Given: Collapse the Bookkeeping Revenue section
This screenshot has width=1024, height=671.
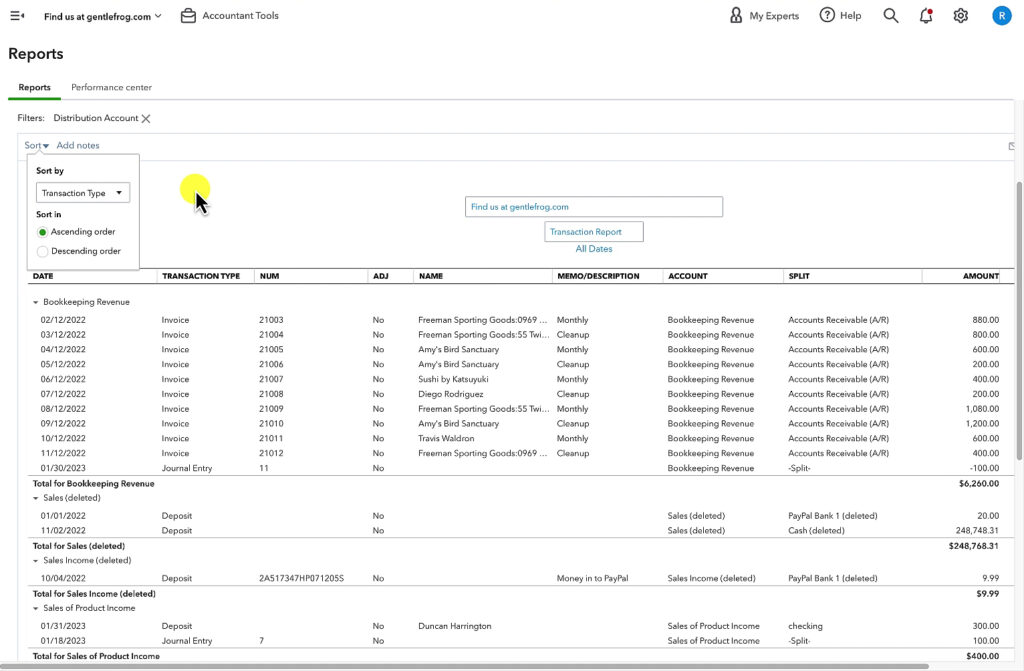Looking at the screenshot, I should point(37,301).
